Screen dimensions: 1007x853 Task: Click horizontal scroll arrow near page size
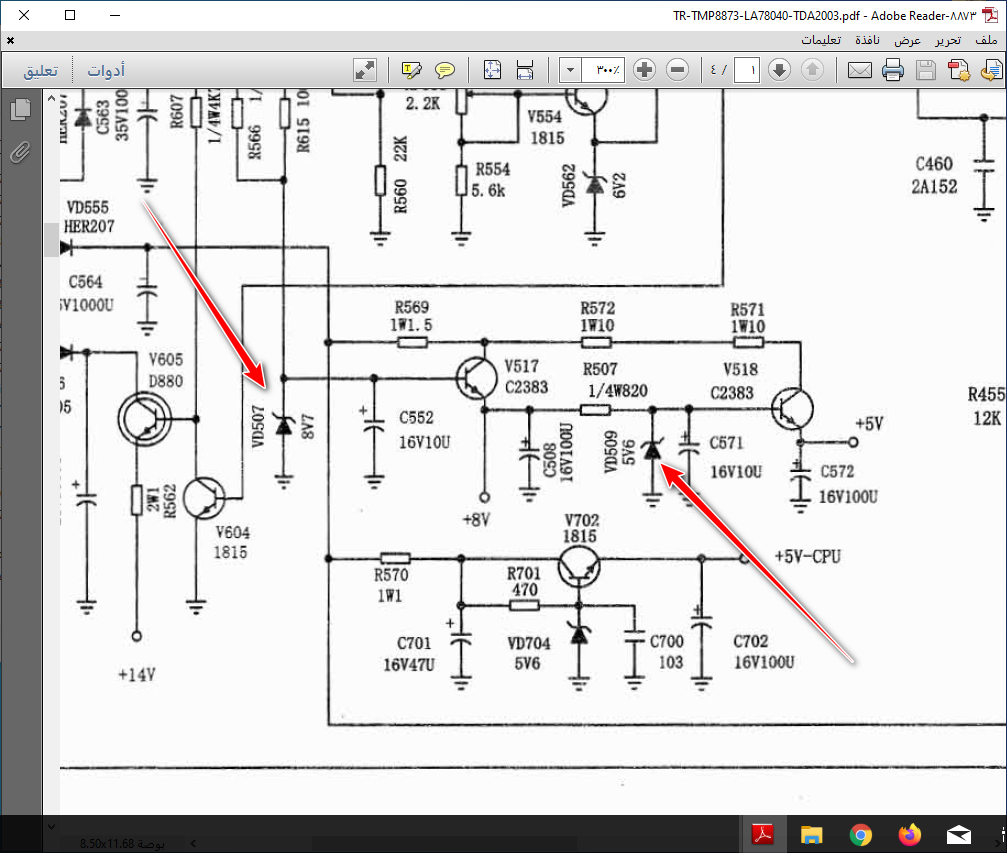[x=193, y=843]
